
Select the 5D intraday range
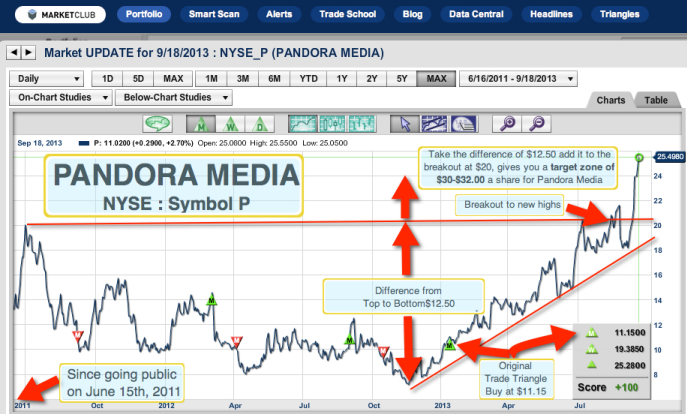tap(138, 79)
